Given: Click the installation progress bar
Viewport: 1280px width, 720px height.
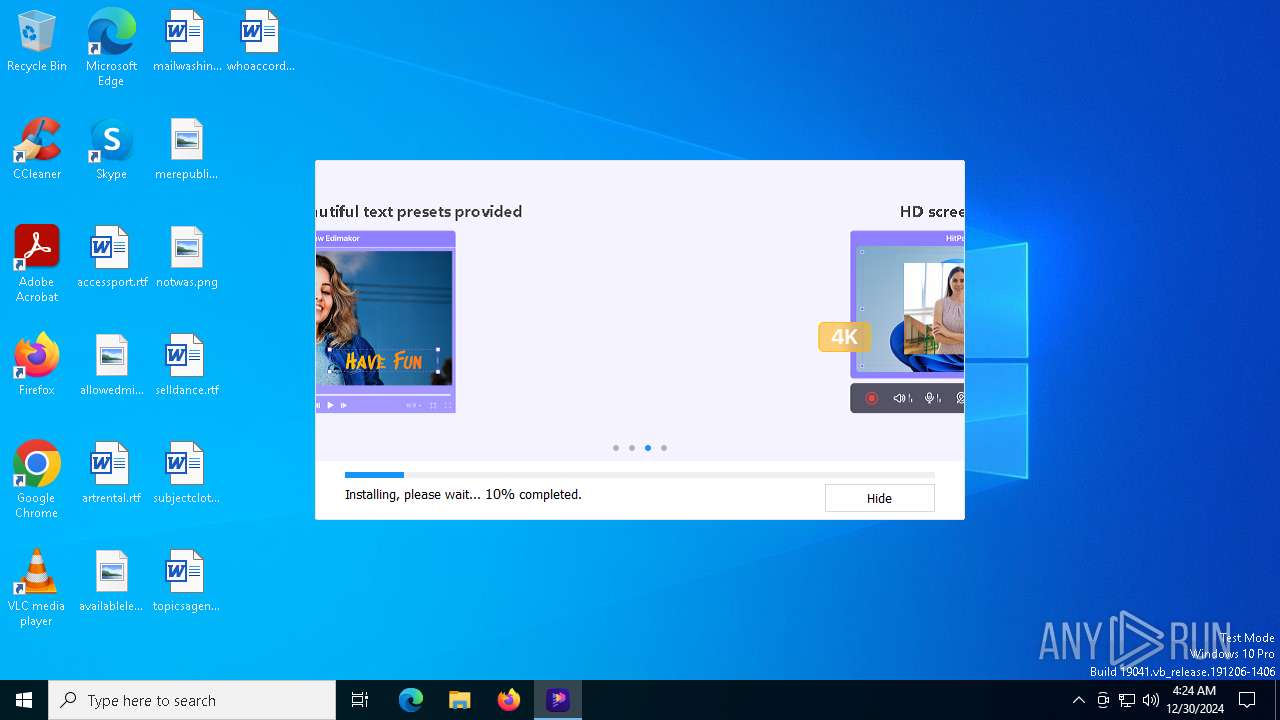Looking at the screenshot, I should click(x=640, y=475).
